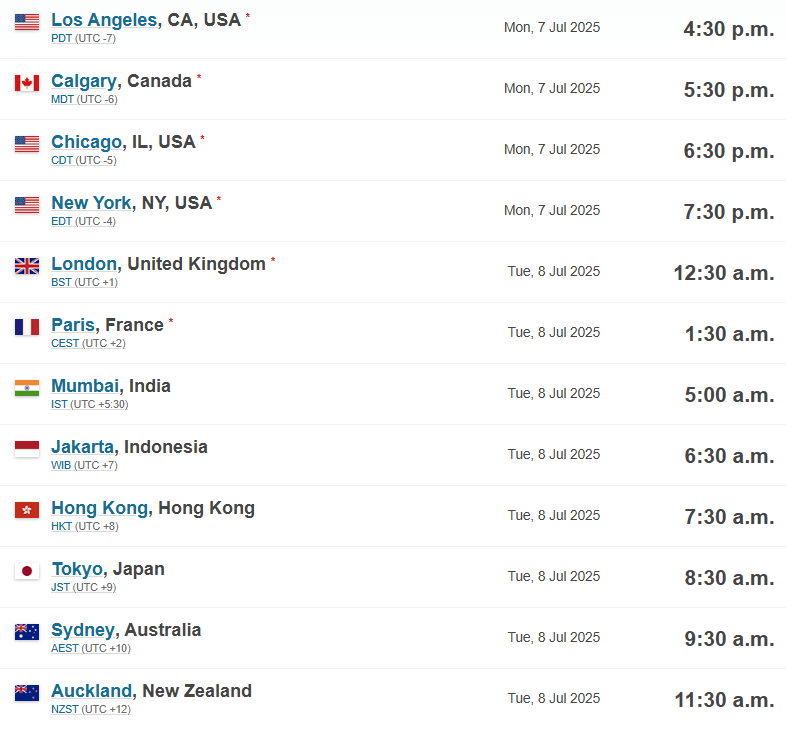Select the Japanese flag next to Tokyo
Viewport: 786px width, 730px height.
click(x=27, y=571)
